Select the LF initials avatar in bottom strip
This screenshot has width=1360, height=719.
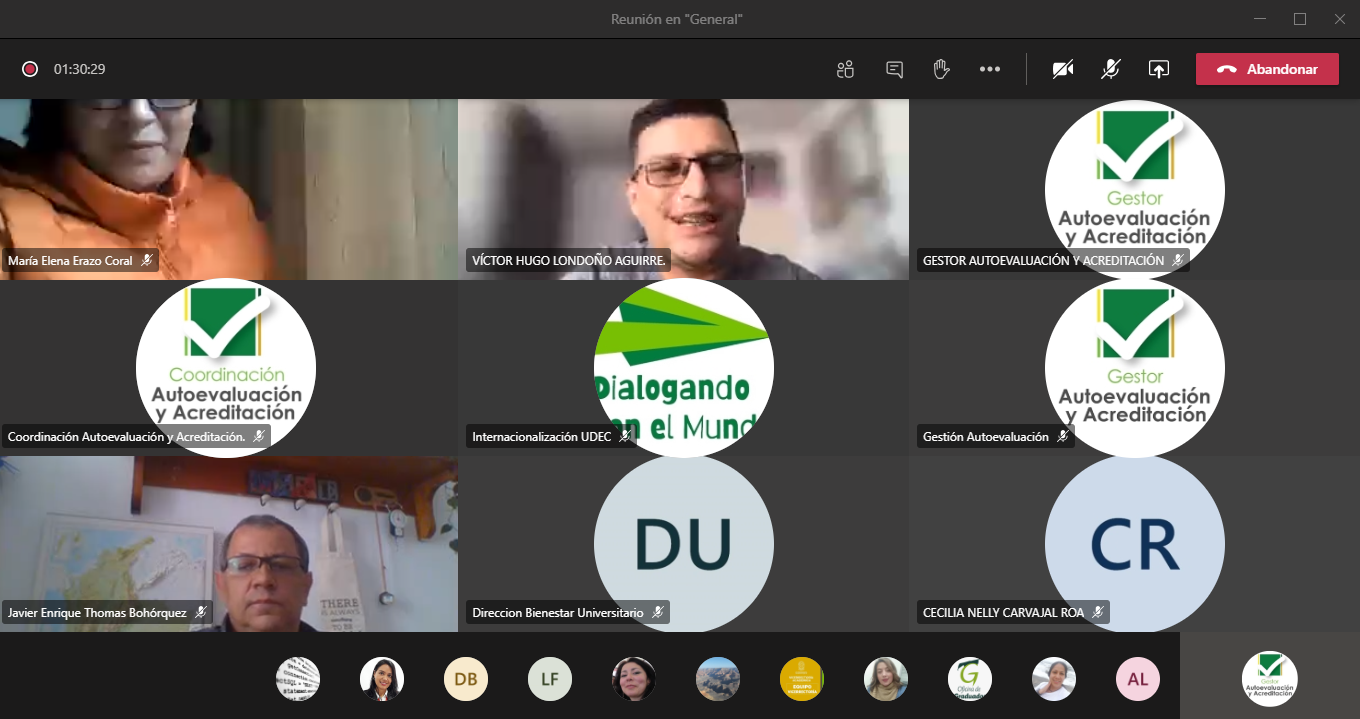point(550,679)
